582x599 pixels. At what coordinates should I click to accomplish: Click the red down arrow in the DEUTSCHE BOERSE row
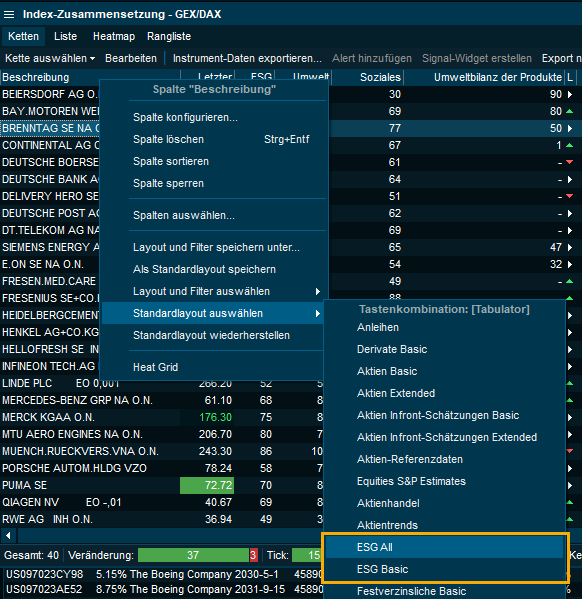click(569, 162)
